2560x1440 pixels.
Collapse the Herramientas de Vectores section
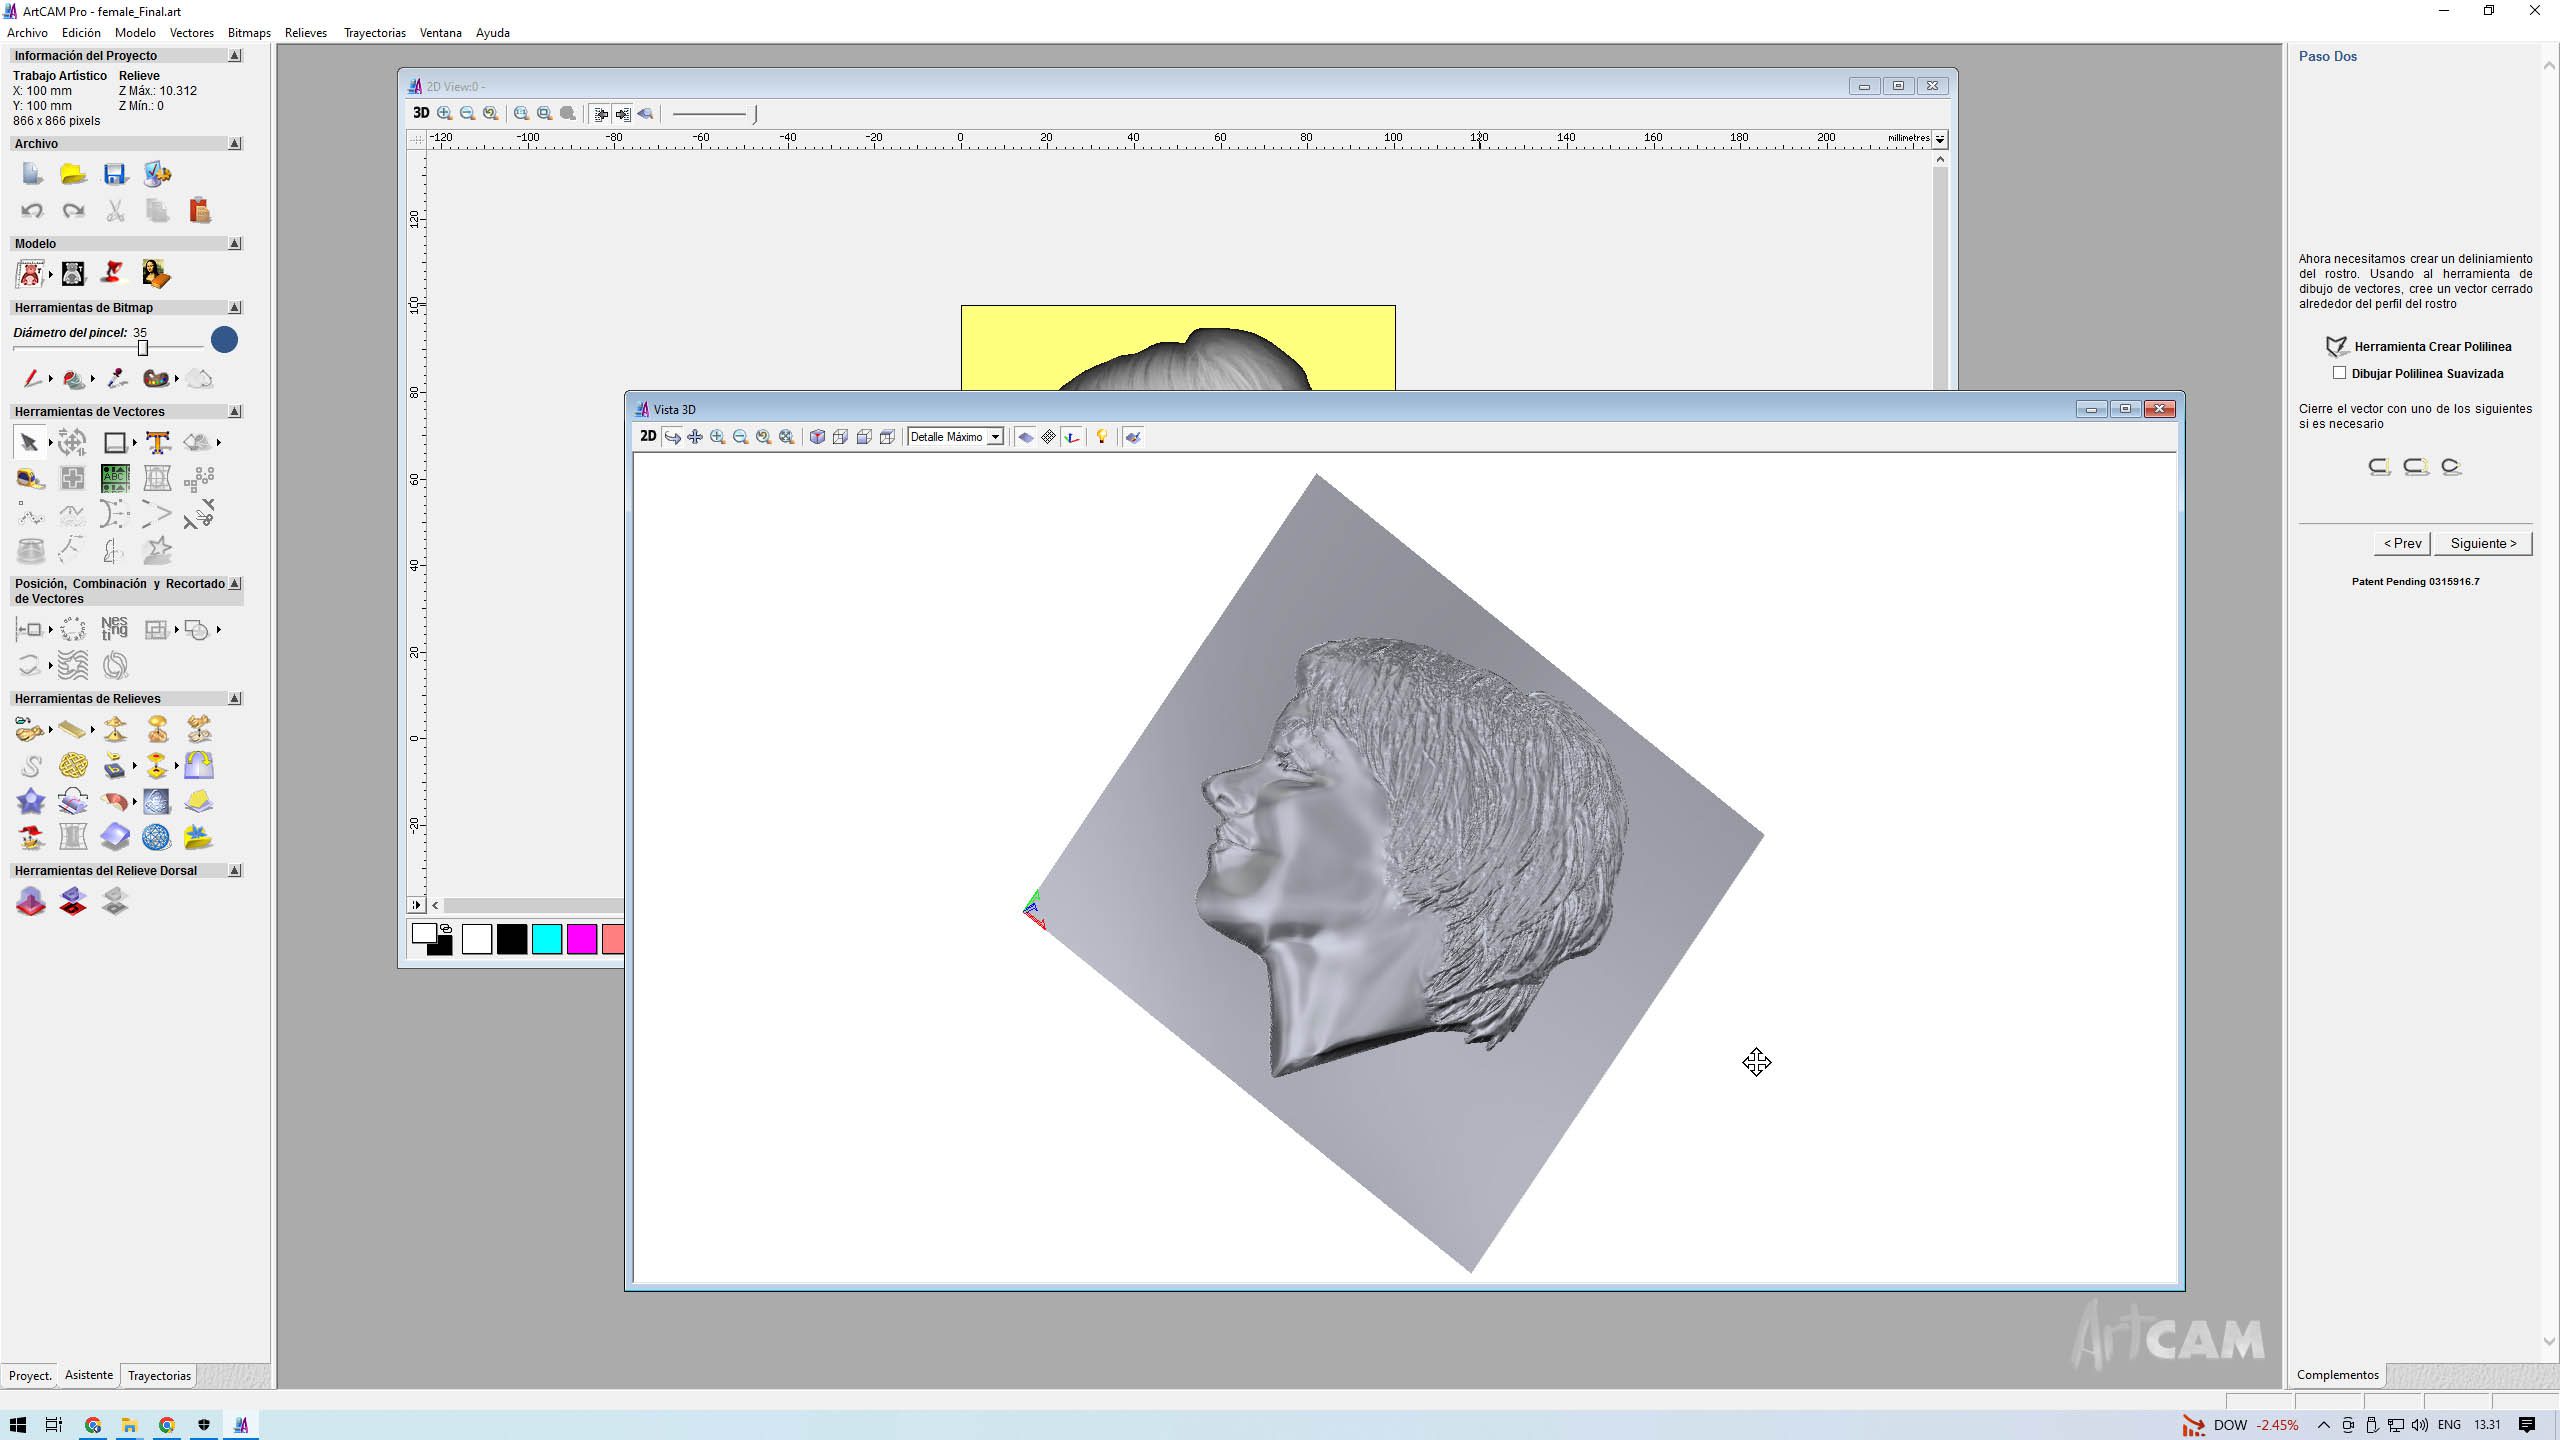tap(235, 411)
